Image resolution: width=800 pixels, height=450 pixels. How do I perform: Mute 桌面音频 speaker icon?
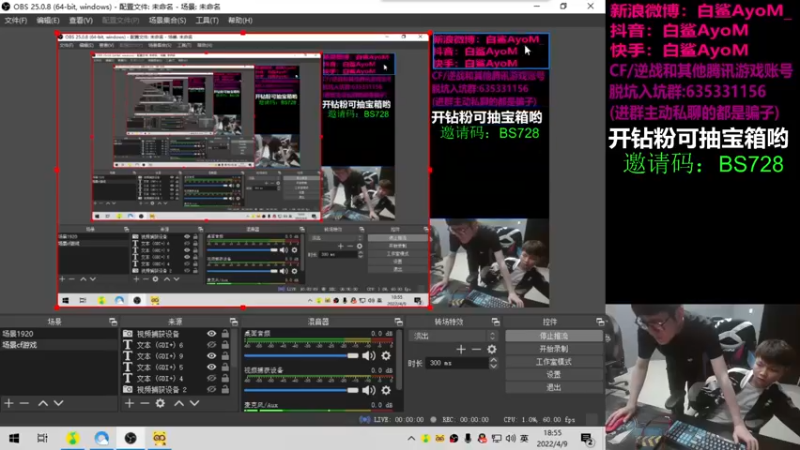[x=368, y=356]
